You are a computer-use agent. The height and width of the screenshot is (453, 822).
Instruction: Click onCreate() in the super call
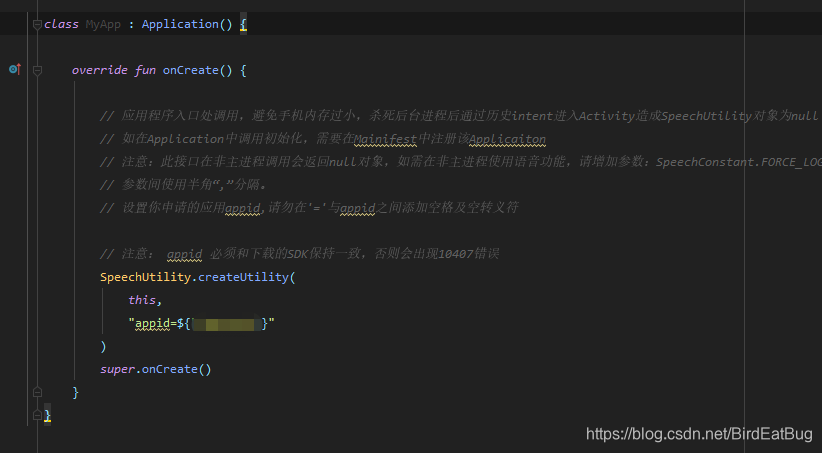pyautogui.click(x=177, y=369)
